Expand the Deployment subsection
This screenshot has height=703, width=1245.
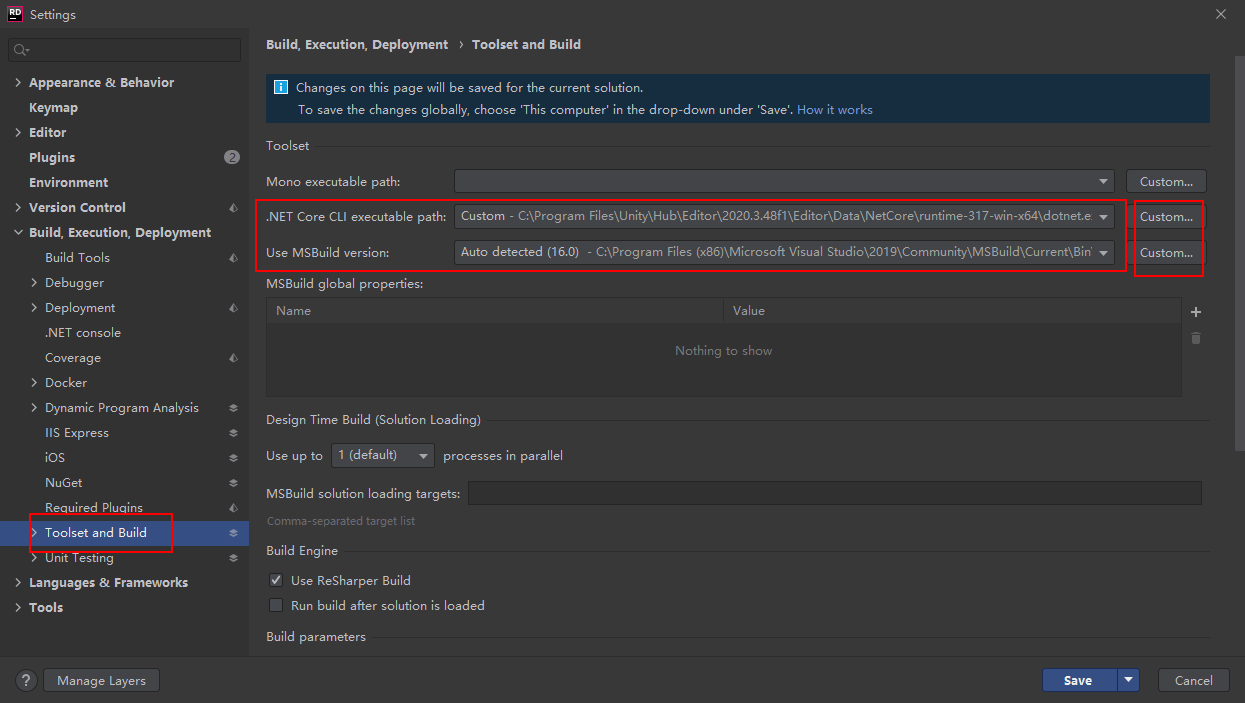pyautogui.click(x=34, y=308)
